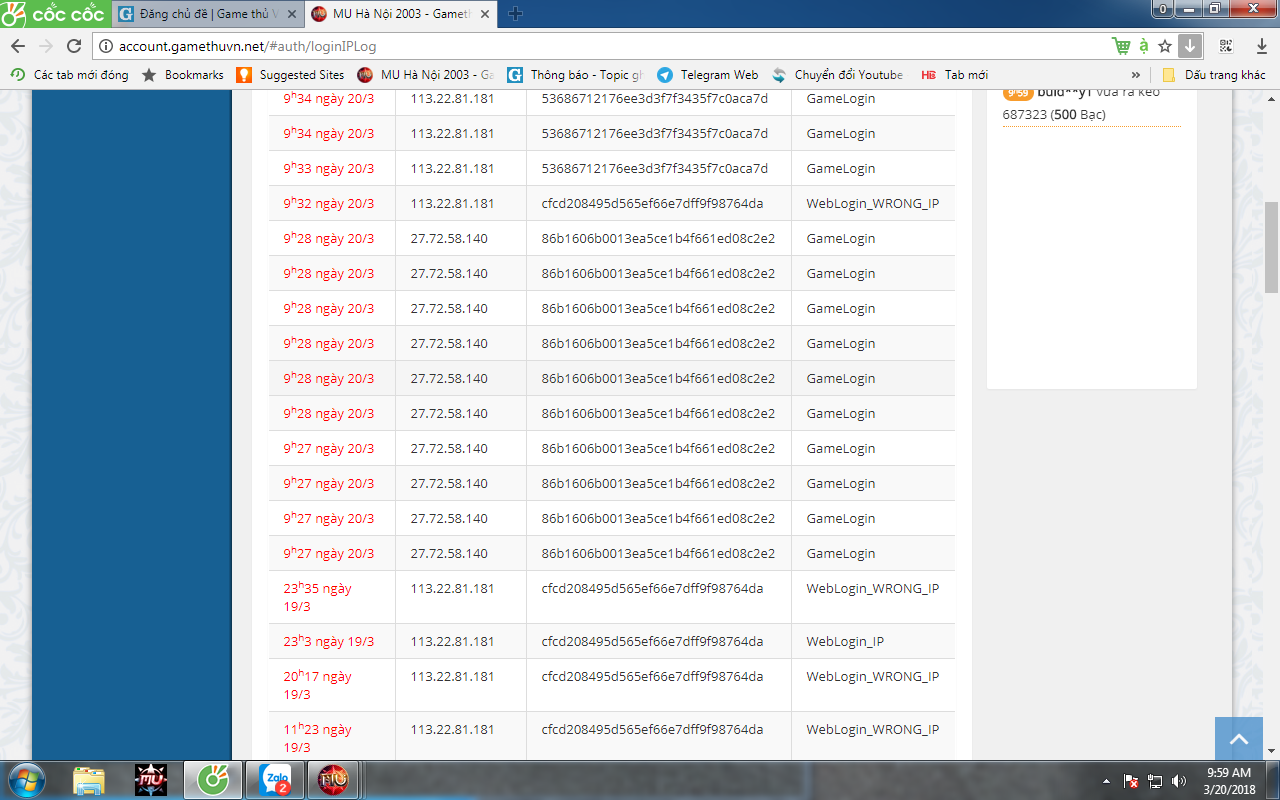Click the scrollbar up arrow
Image resolution: width=1280 pixels, height=800 pixels.
click(1271, 97)
